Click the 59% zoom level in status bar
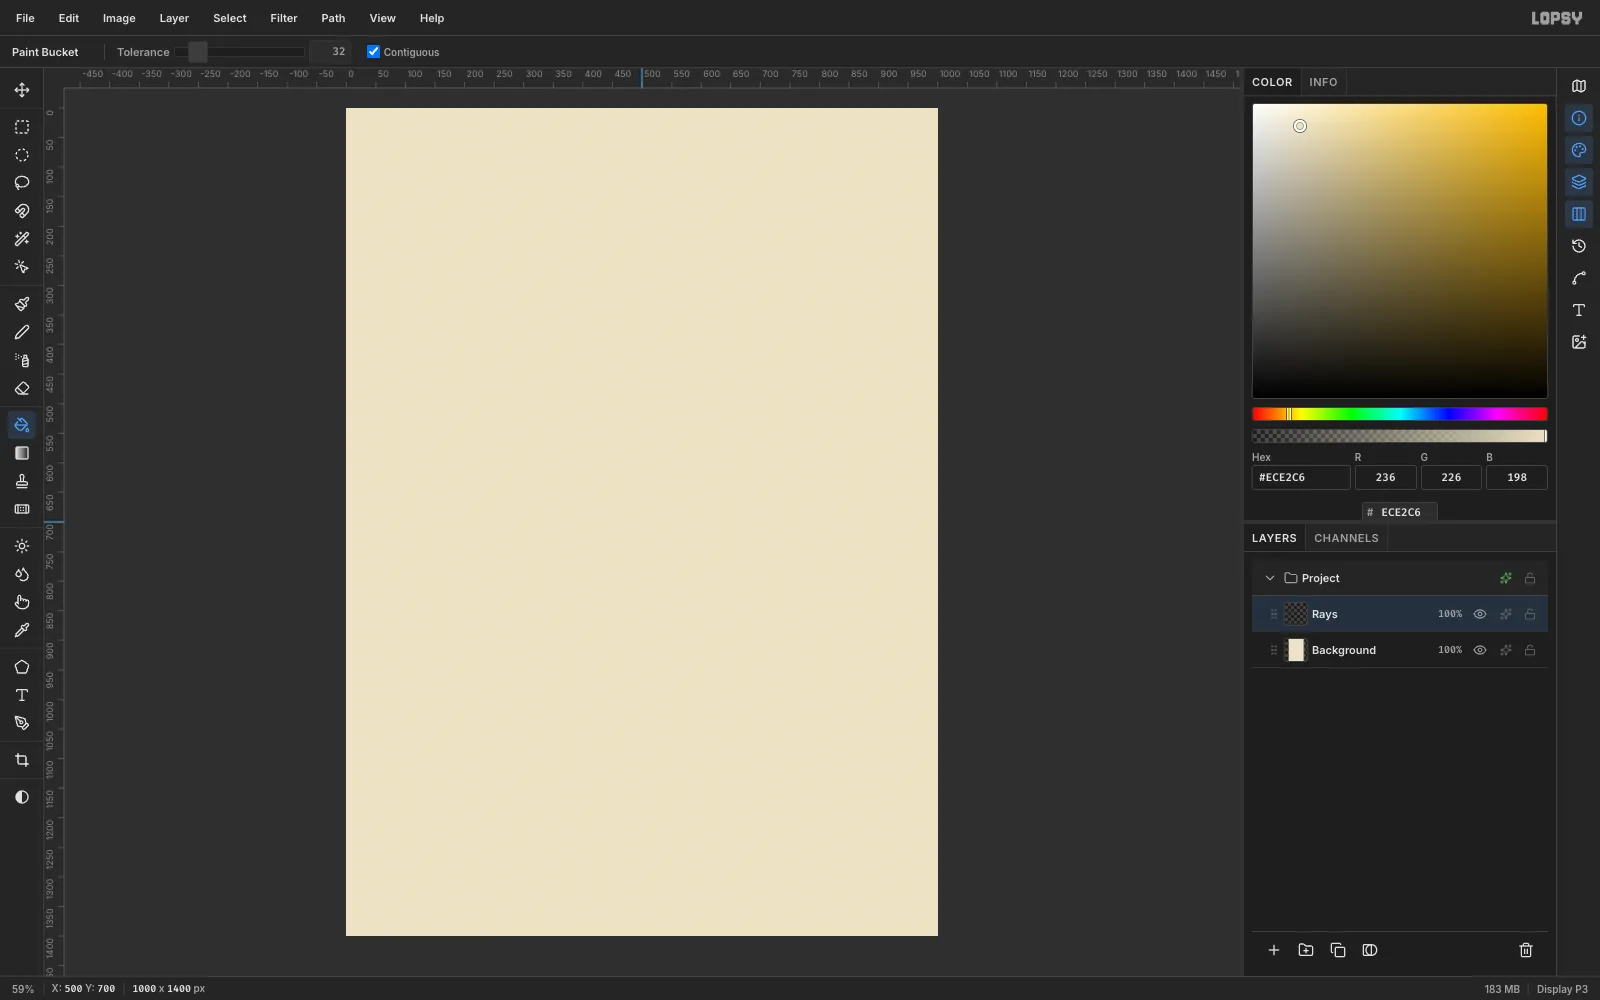1600x1000 pixels. tap(23, 989)
